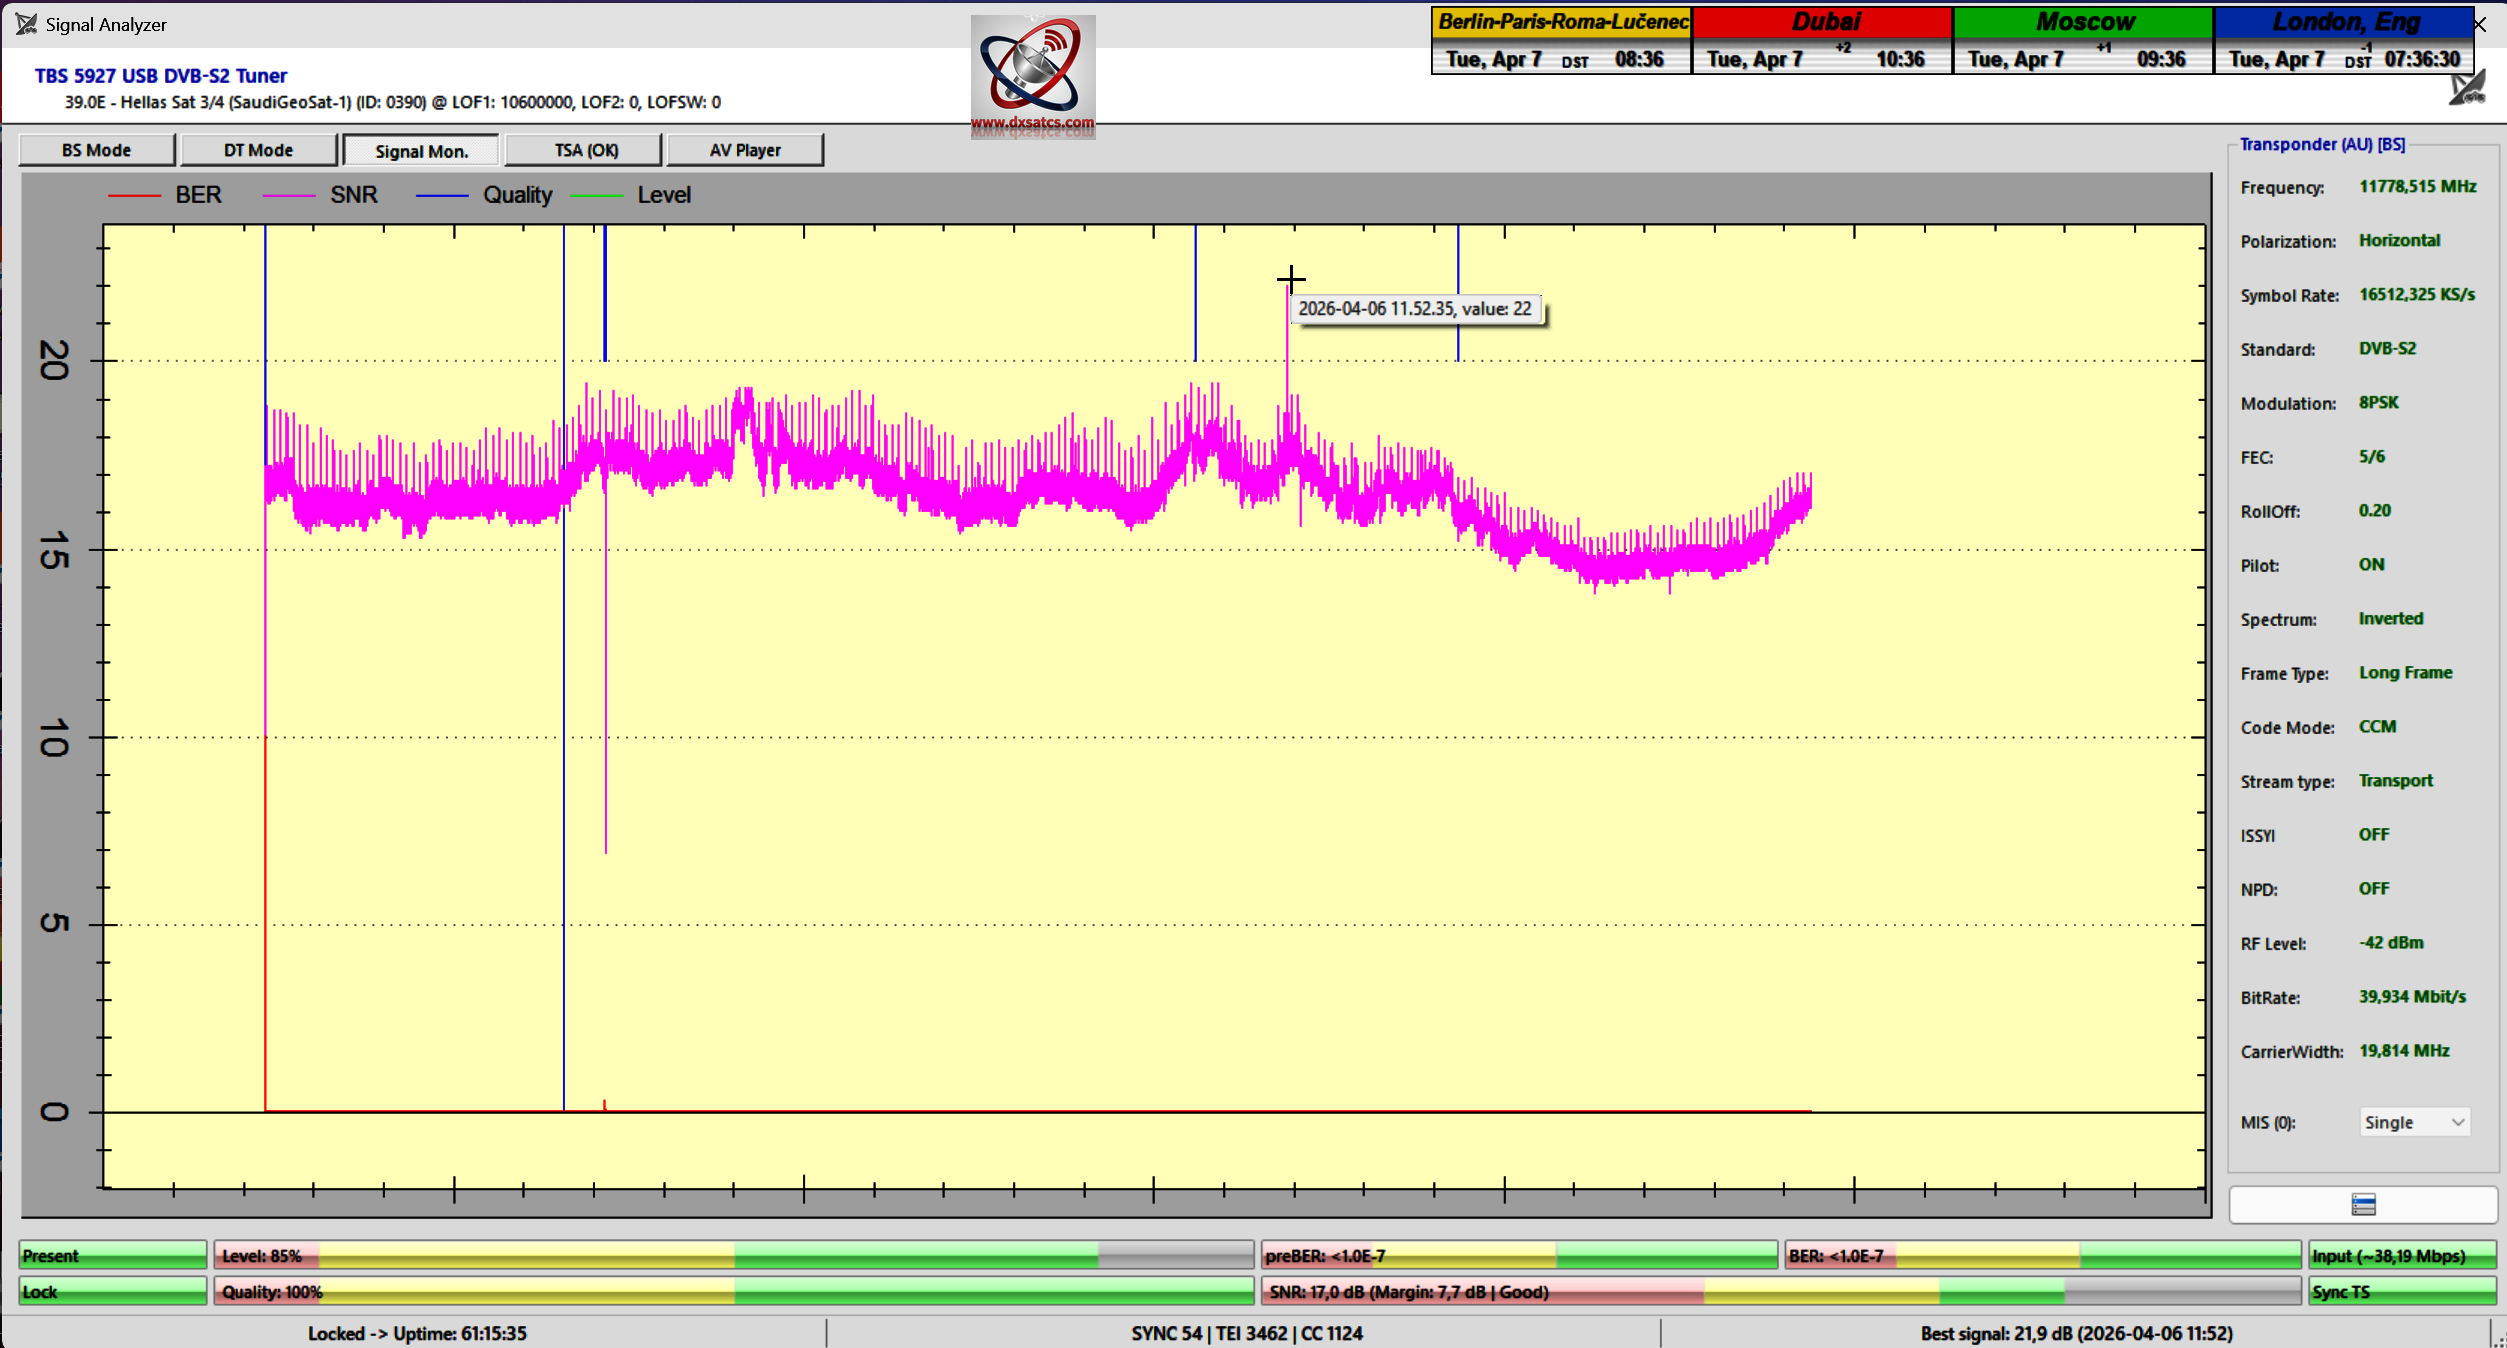This screenshot has width=2507, height=1348.
Task: Click the satellite dish icon at top right
Action: pyautogui.click(x=2467, y=89)
